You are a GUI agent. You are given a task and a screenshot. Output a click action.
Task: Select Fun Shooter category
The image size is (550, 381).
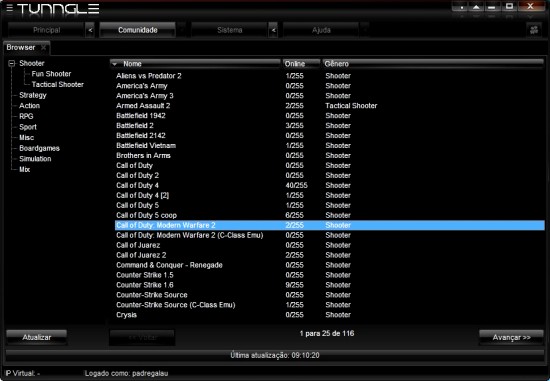point(51,74)
